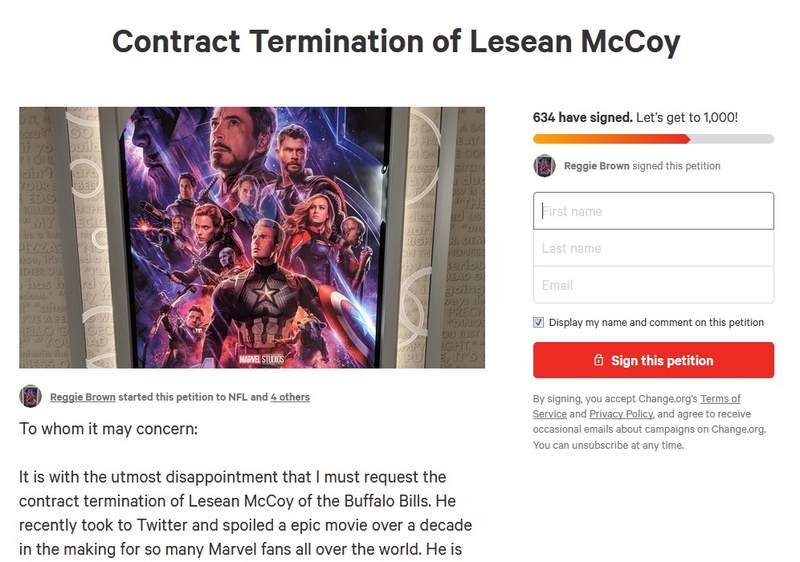Viewport: 800px width, 562px height.
Task: Click the Display my name label text
Action: pos(656,322)
